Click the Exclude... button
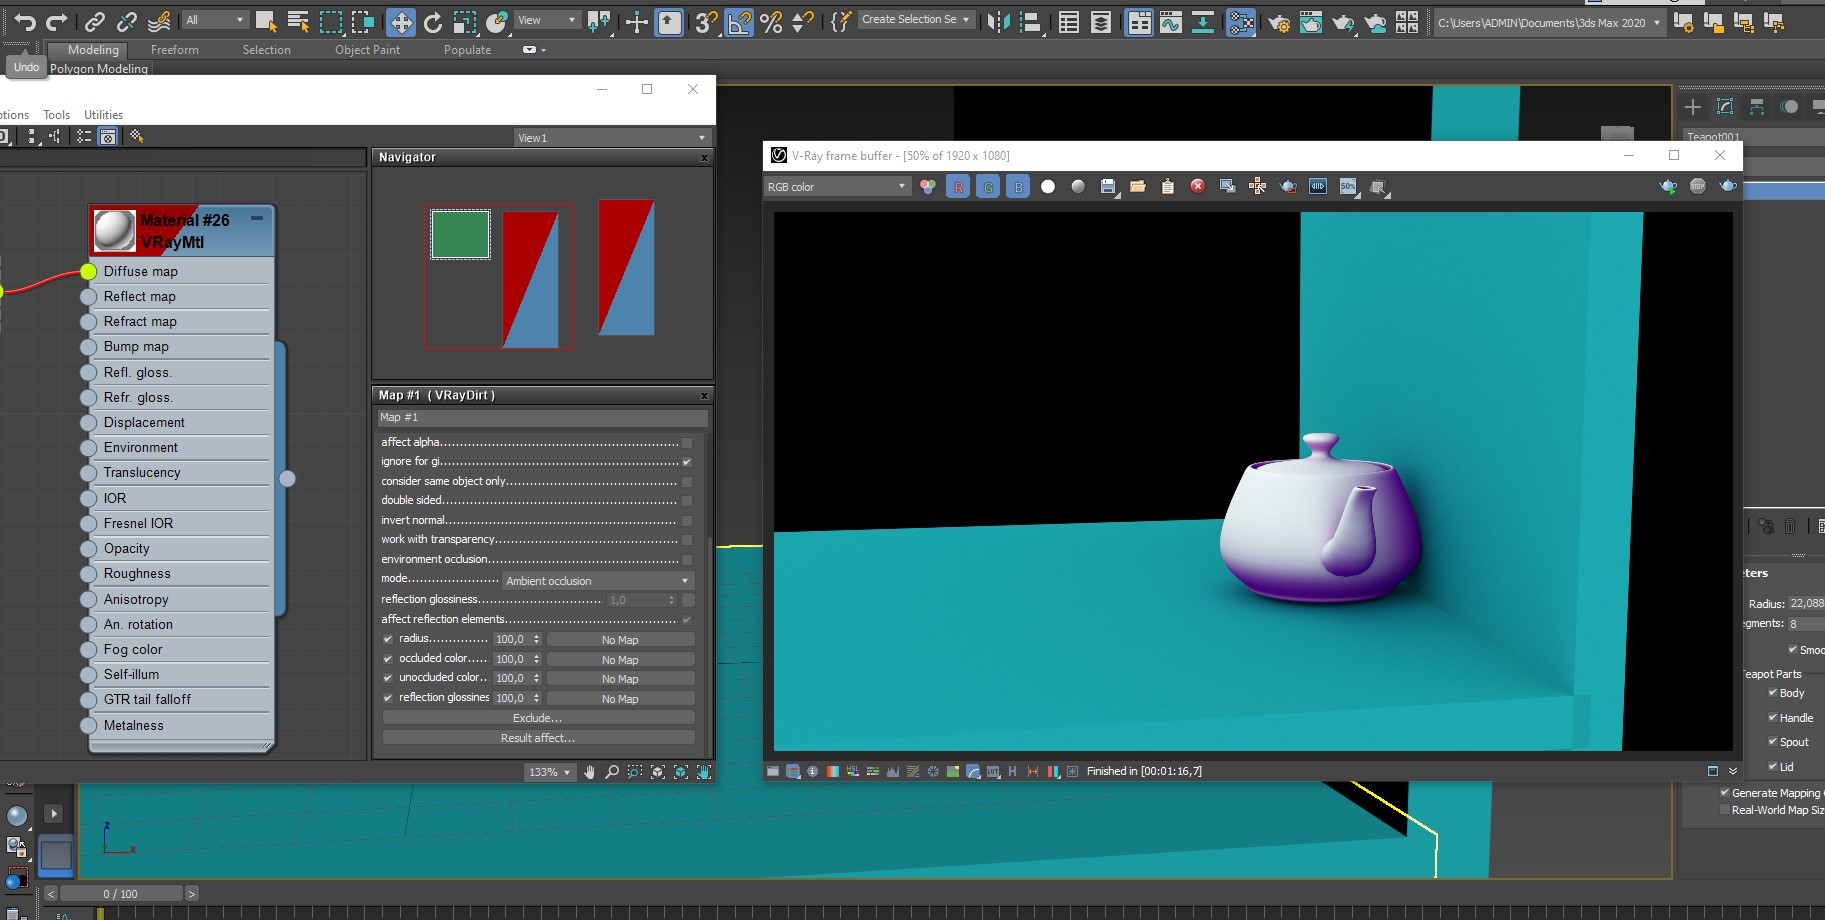The image size is (1825, 920). [538, 718]
